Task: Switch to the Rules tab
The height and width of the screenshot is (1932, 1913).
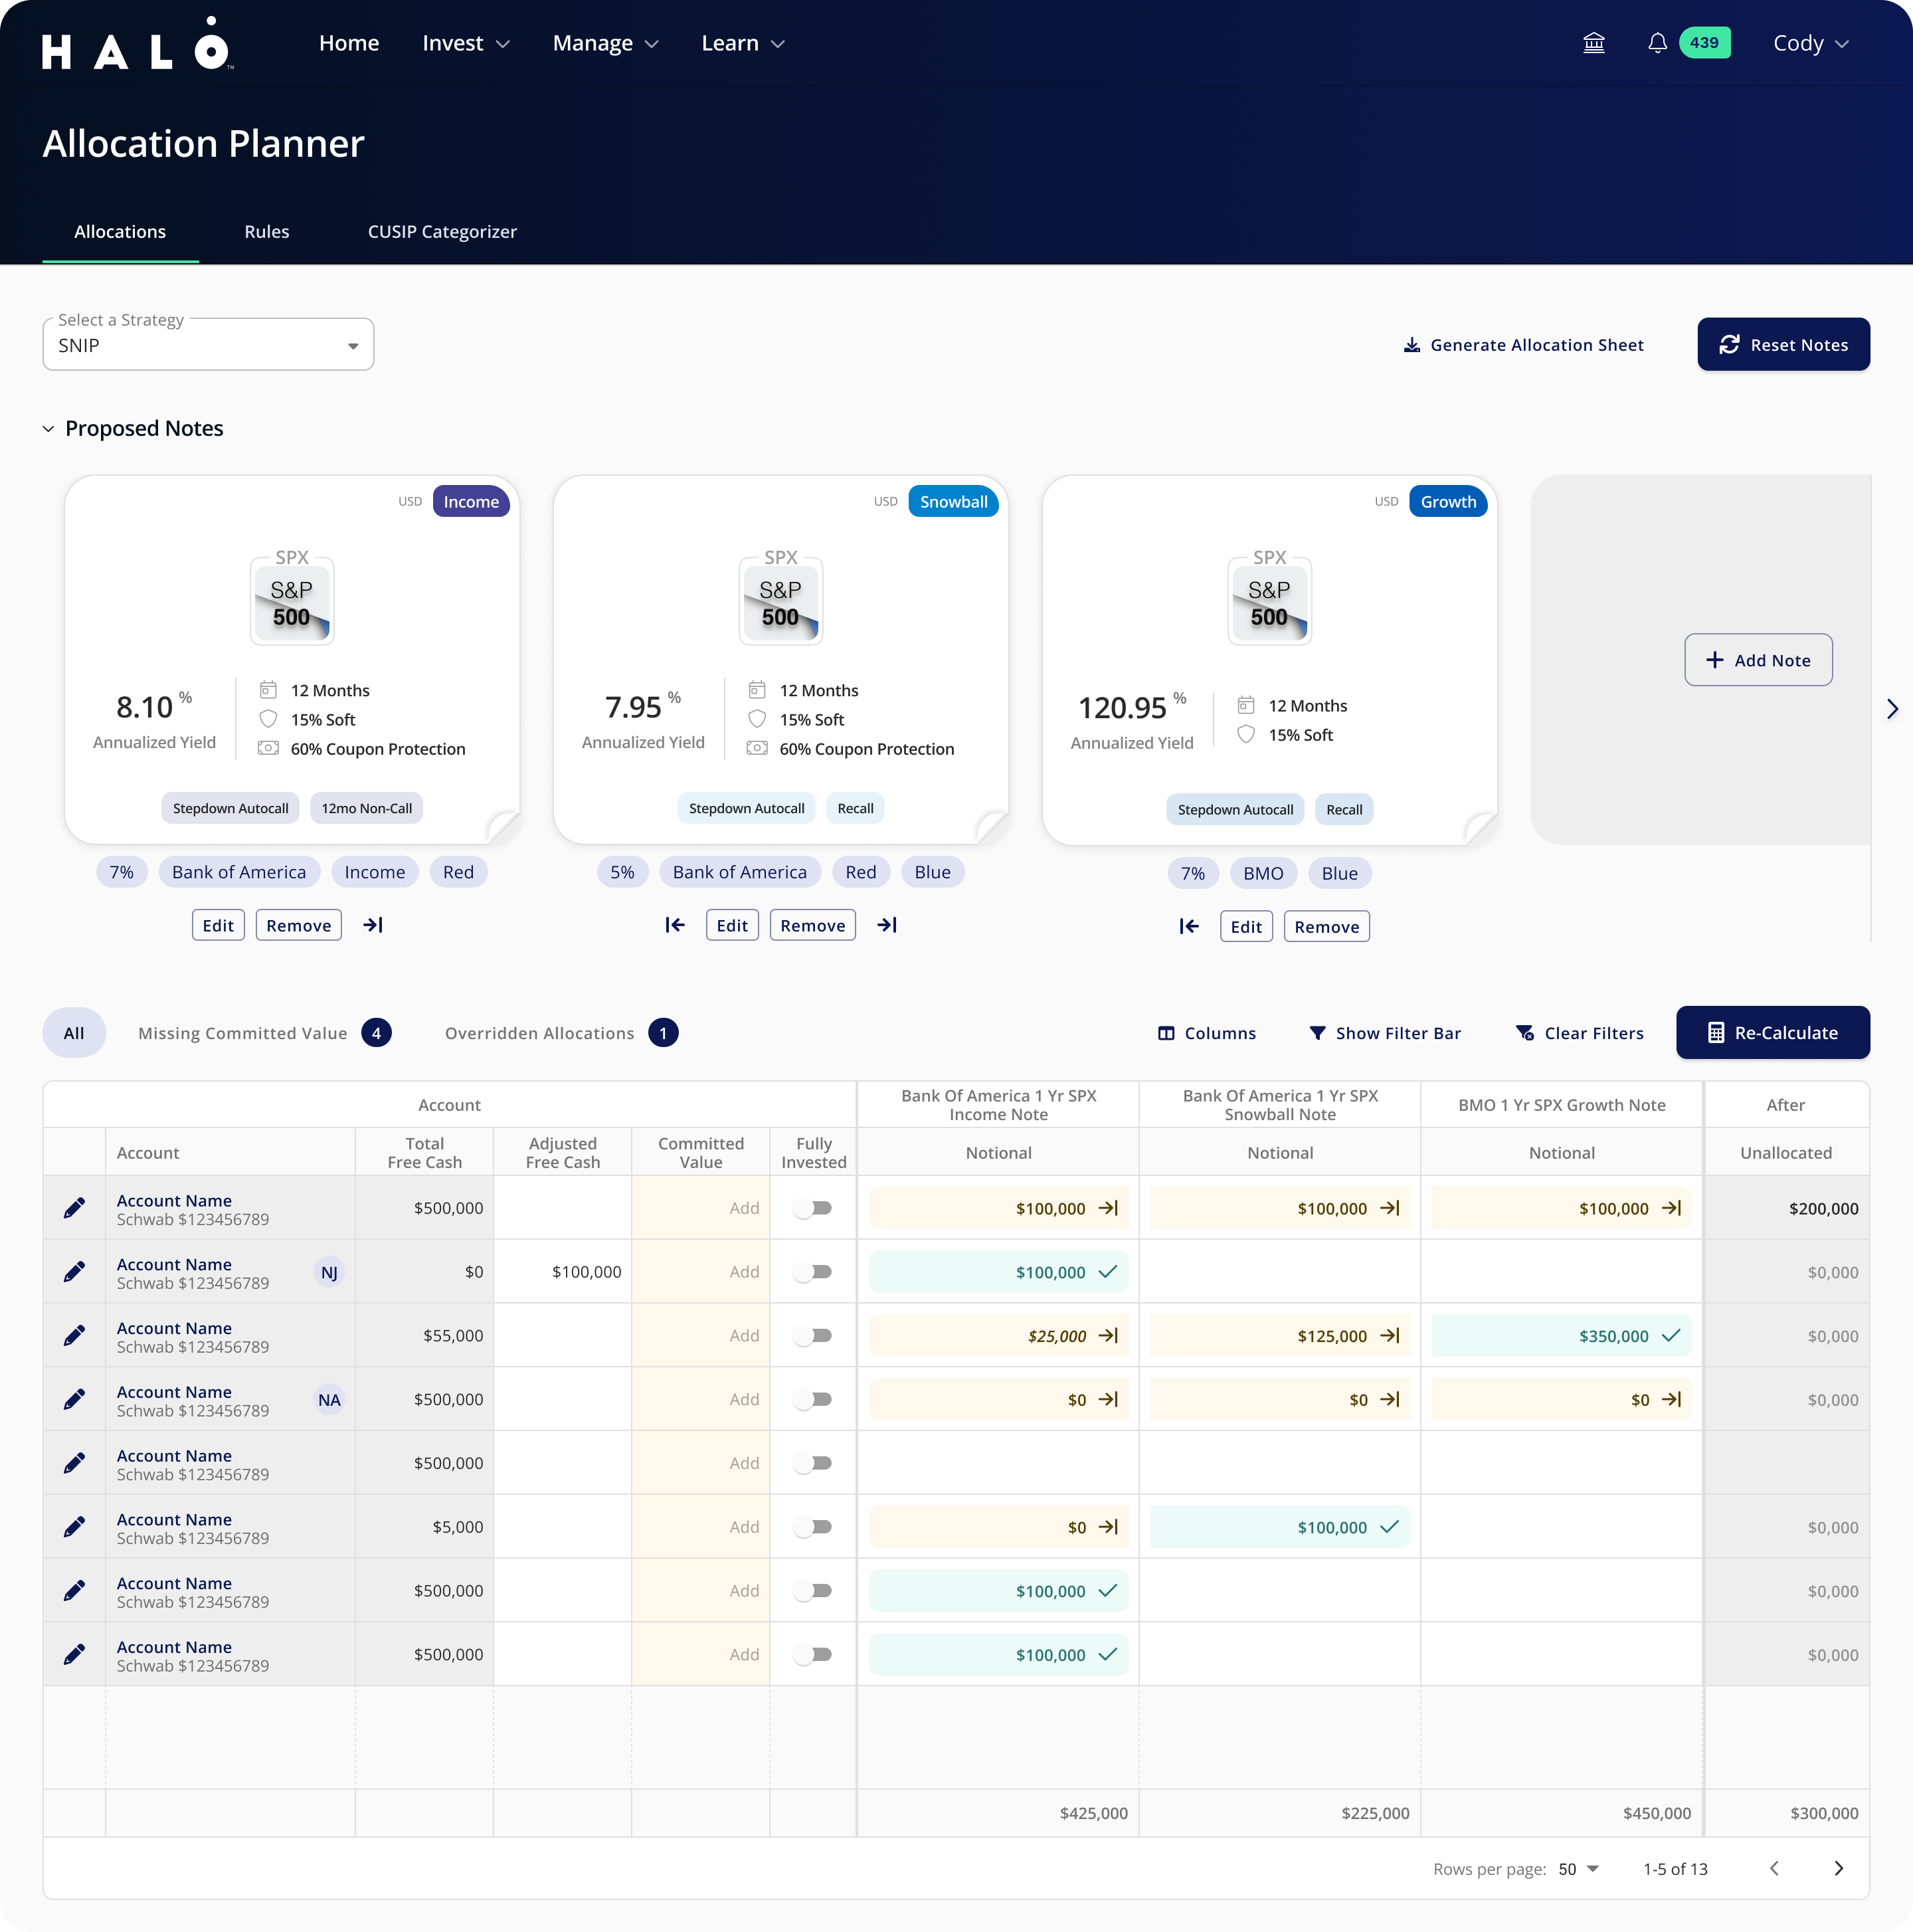Action: point(266,231)
